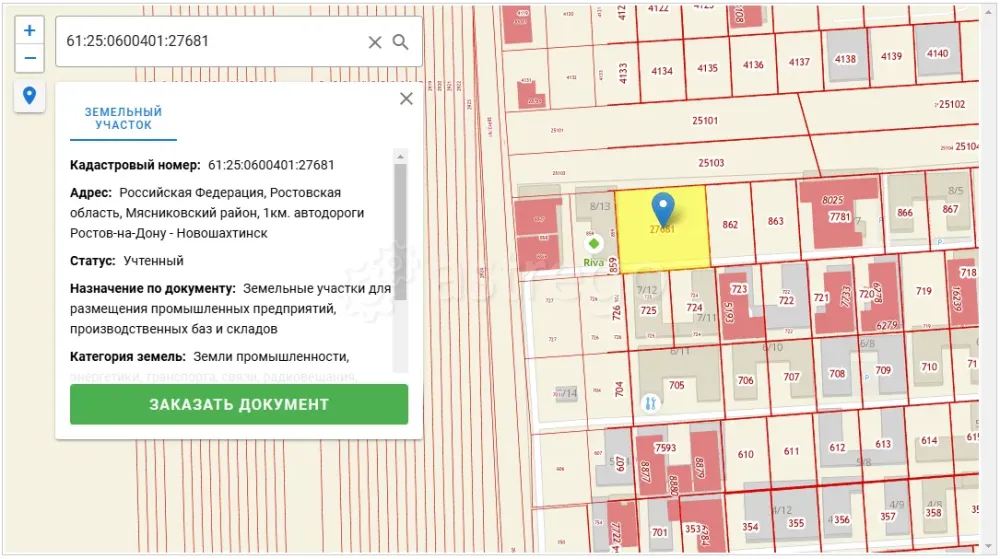Viewport: 1000px width, 559px height.
Task: Select map parcel 354
Action: coord(750,526)
